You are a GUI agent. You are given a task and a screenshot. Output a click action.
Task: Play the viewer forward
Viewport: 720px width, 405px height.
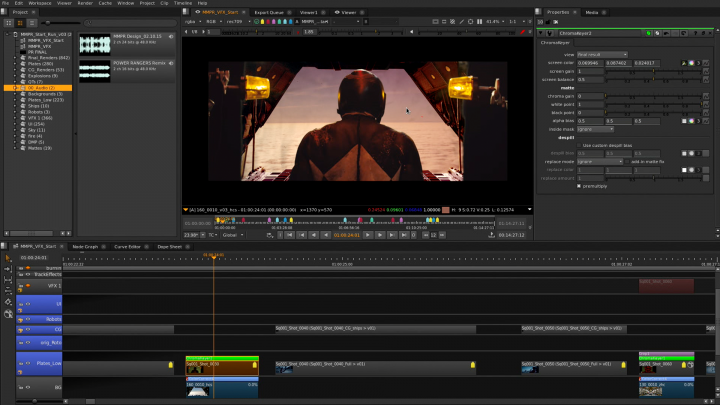click(367, 235)
